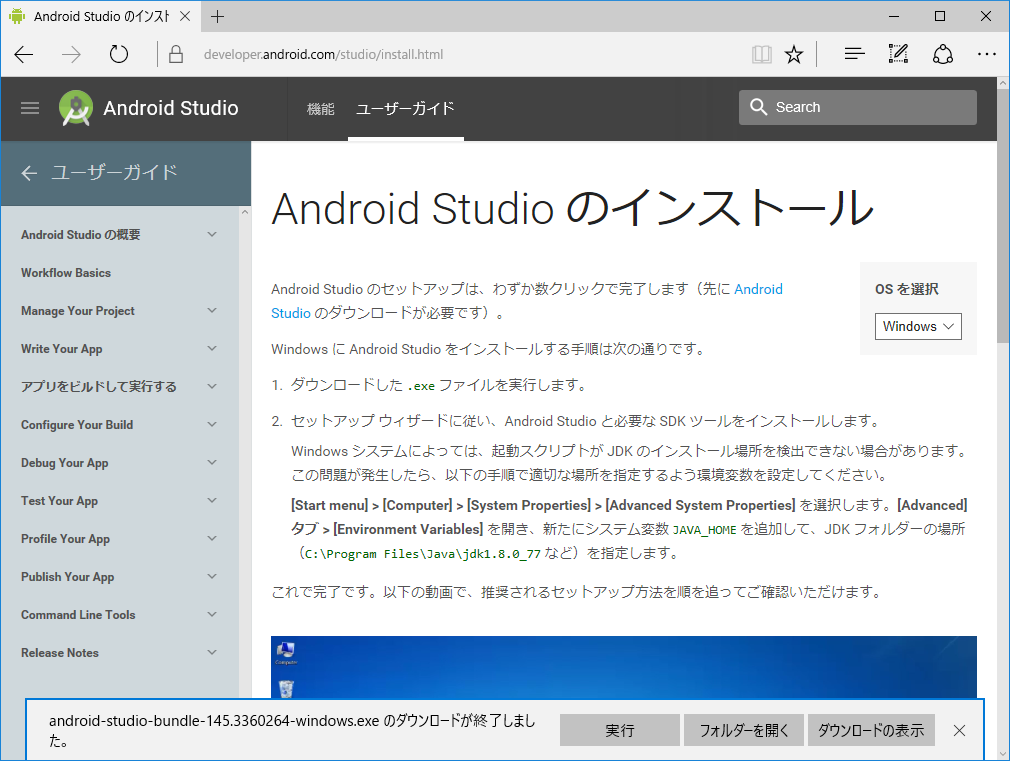This screenshot has width=1010, height=761.
Task: Click the Android Studio logo icon
Action: tap(76, 108)
